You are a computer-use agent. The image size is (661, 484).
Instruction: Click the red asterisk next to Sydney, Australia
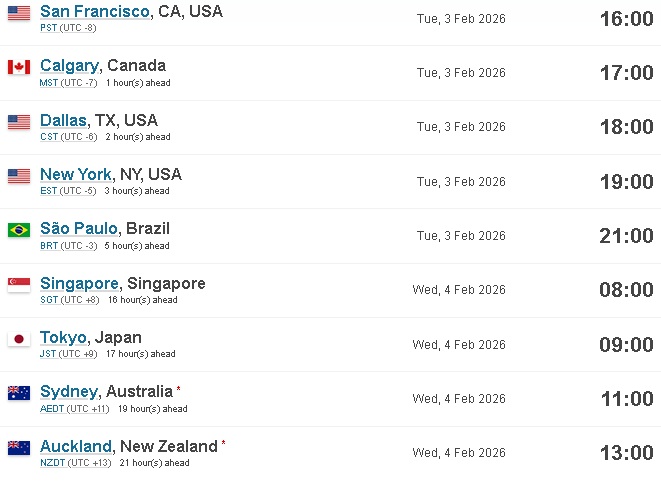(x=178, y=388)
